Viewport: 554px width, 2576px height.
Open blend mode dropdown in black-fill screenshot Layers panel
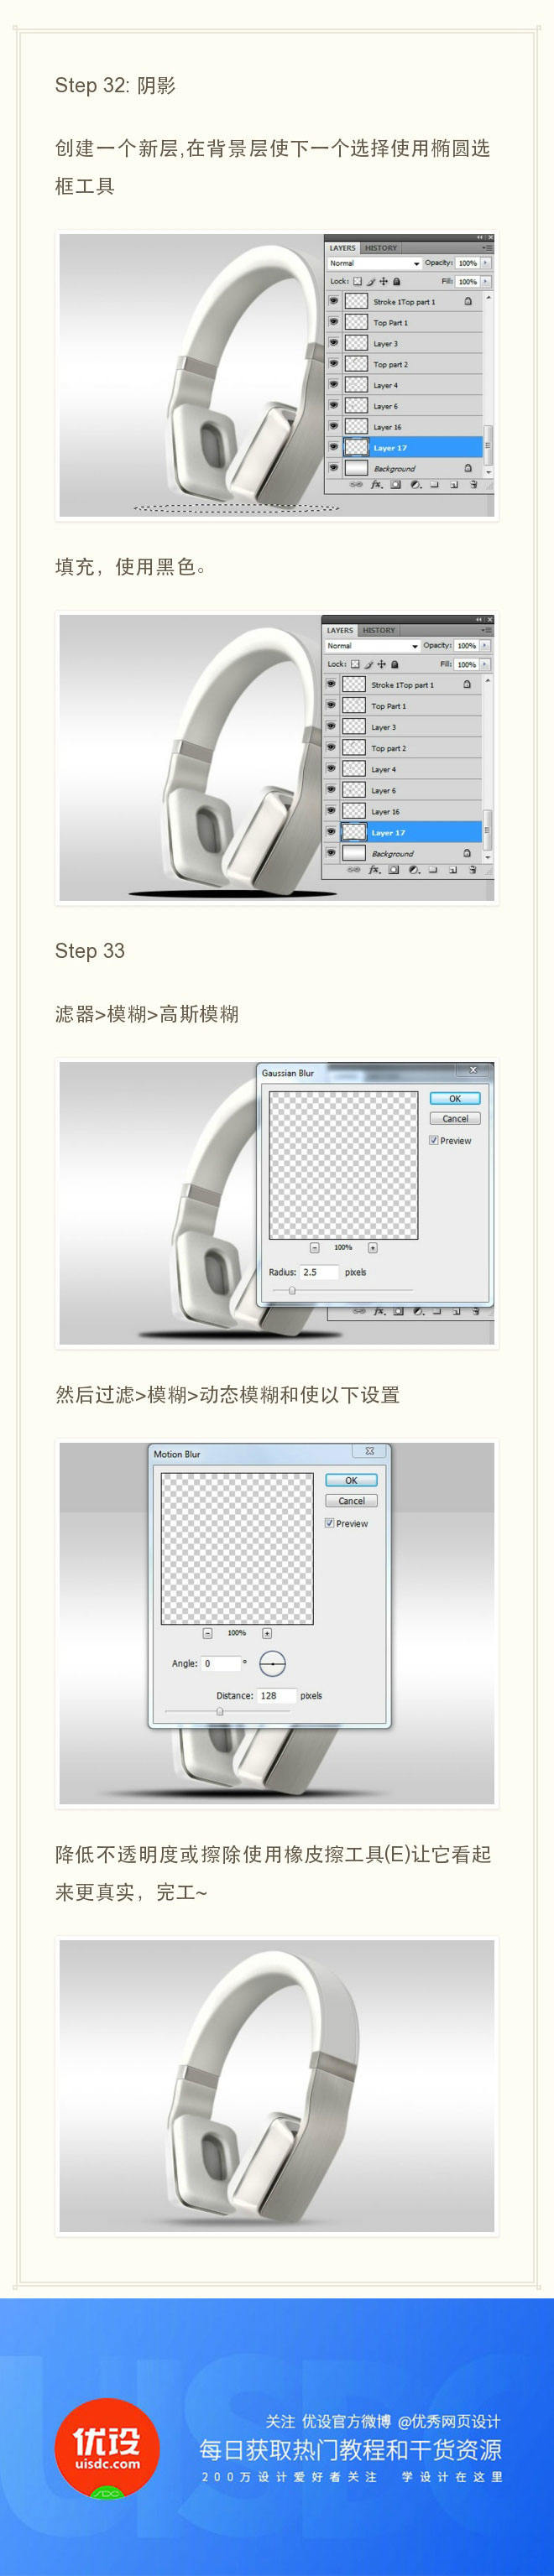373,646
